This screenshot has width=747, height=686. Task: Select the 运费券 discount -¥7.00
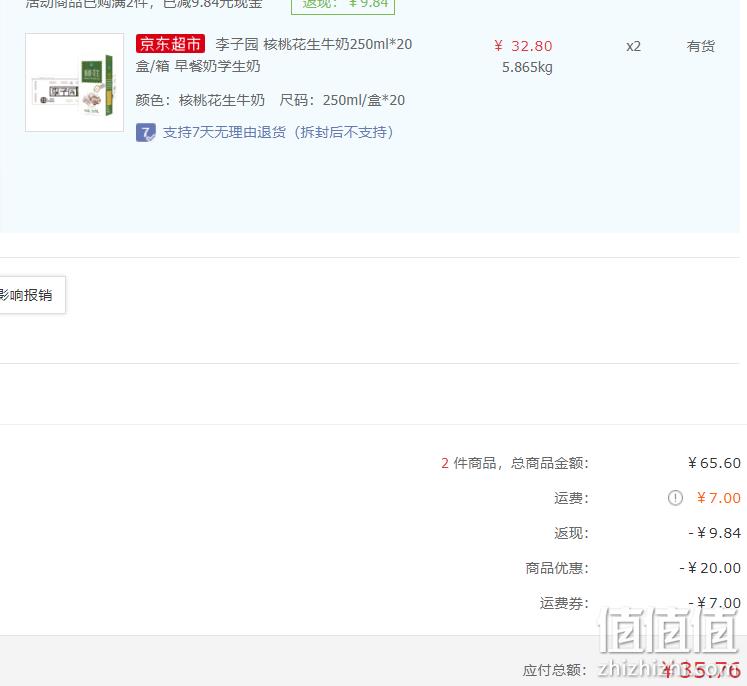coord(715,603)
